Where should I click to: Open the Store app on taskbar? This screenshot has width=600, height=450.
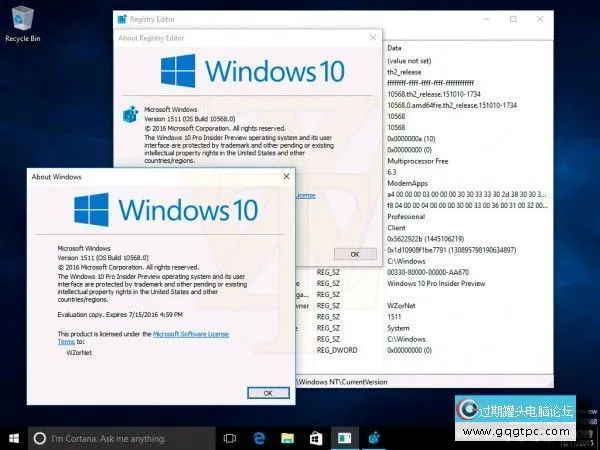click(315, 438)
